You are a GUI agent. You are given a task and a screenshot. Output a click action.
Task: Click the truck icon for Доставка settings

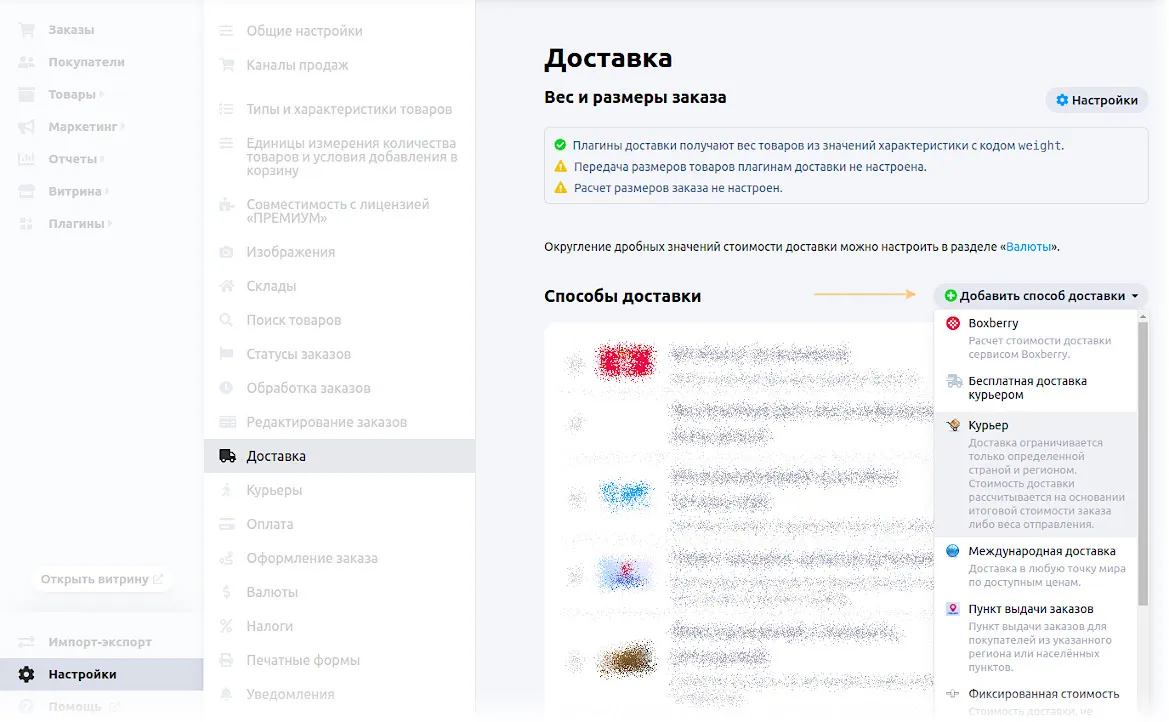click(228, 456)
